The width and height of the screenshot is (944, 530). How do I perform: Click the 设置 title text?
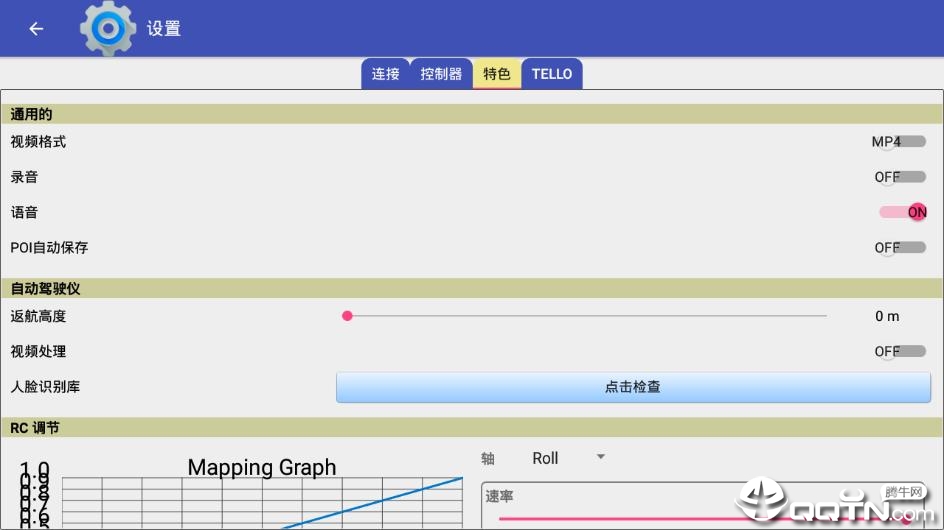(164, 29)
